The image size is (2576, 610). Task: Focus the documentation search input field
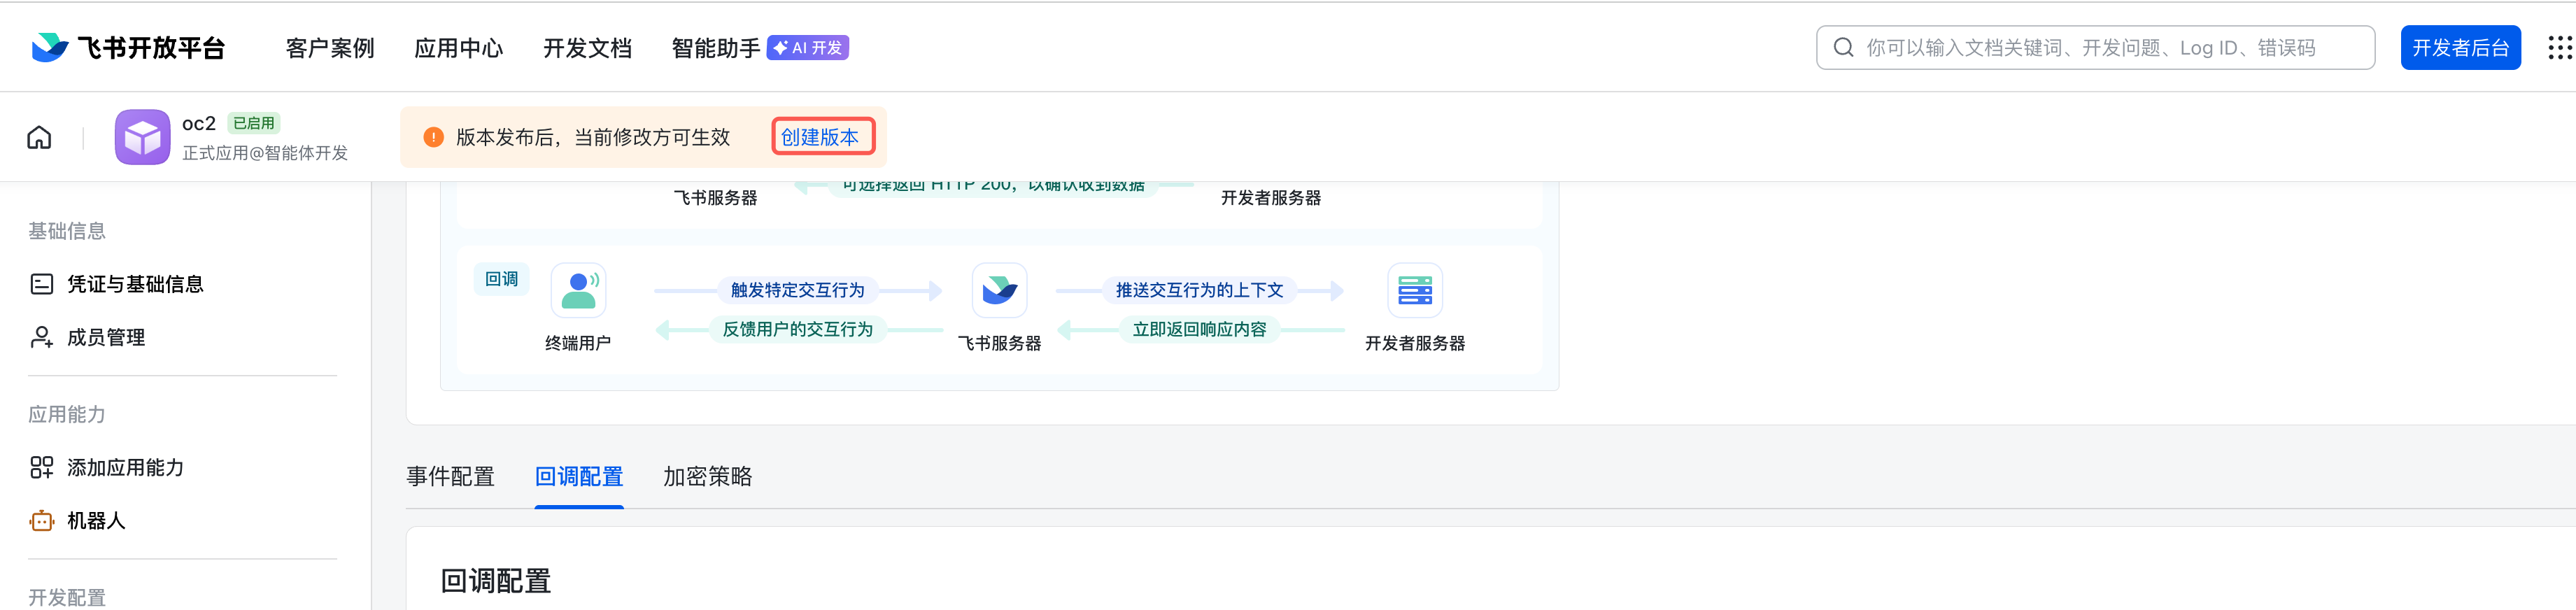click(2095, 48)
